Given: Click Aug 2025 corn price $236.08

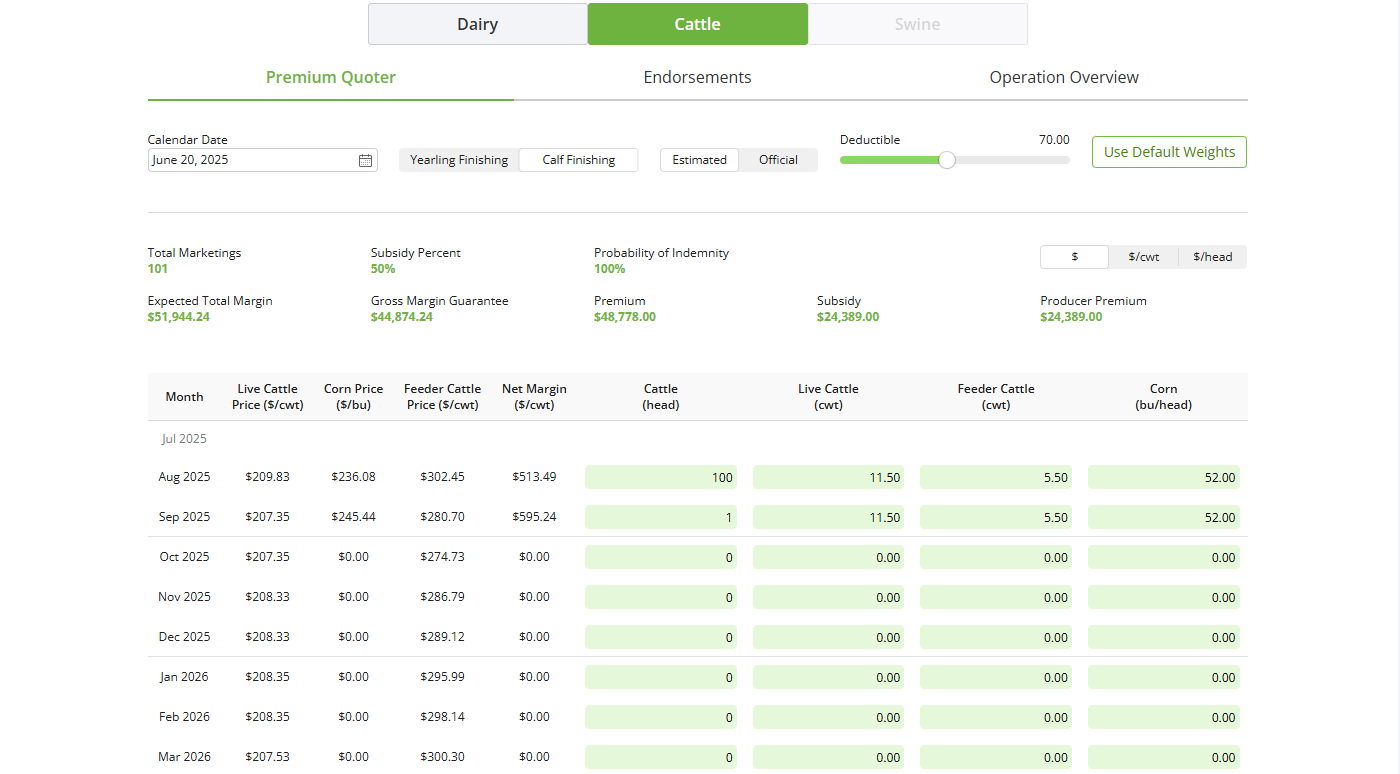Looking at the screenshot, I should click(x=353, y=477).
